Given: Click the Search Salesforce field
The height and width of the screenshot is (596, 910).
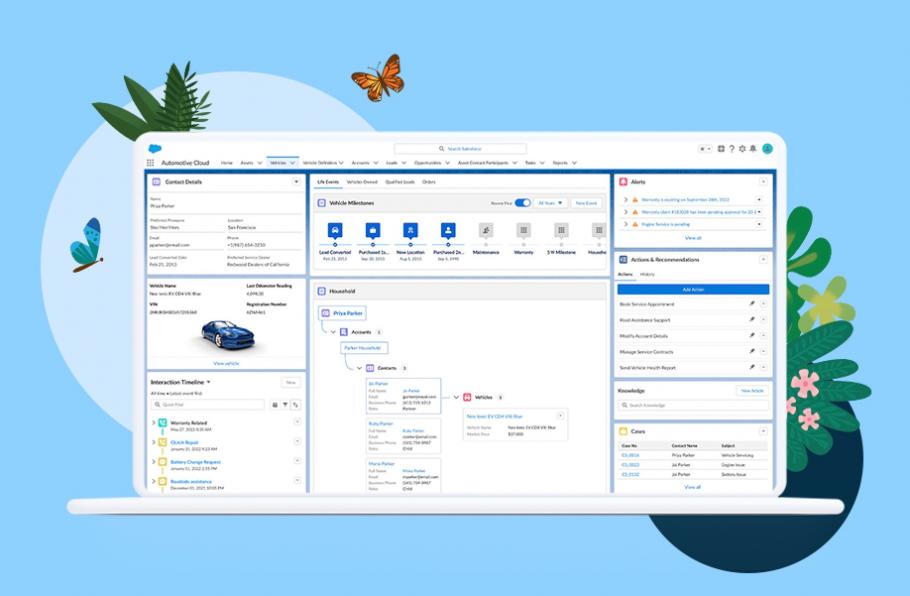Looking at the screenshot, I should [460, 149].
